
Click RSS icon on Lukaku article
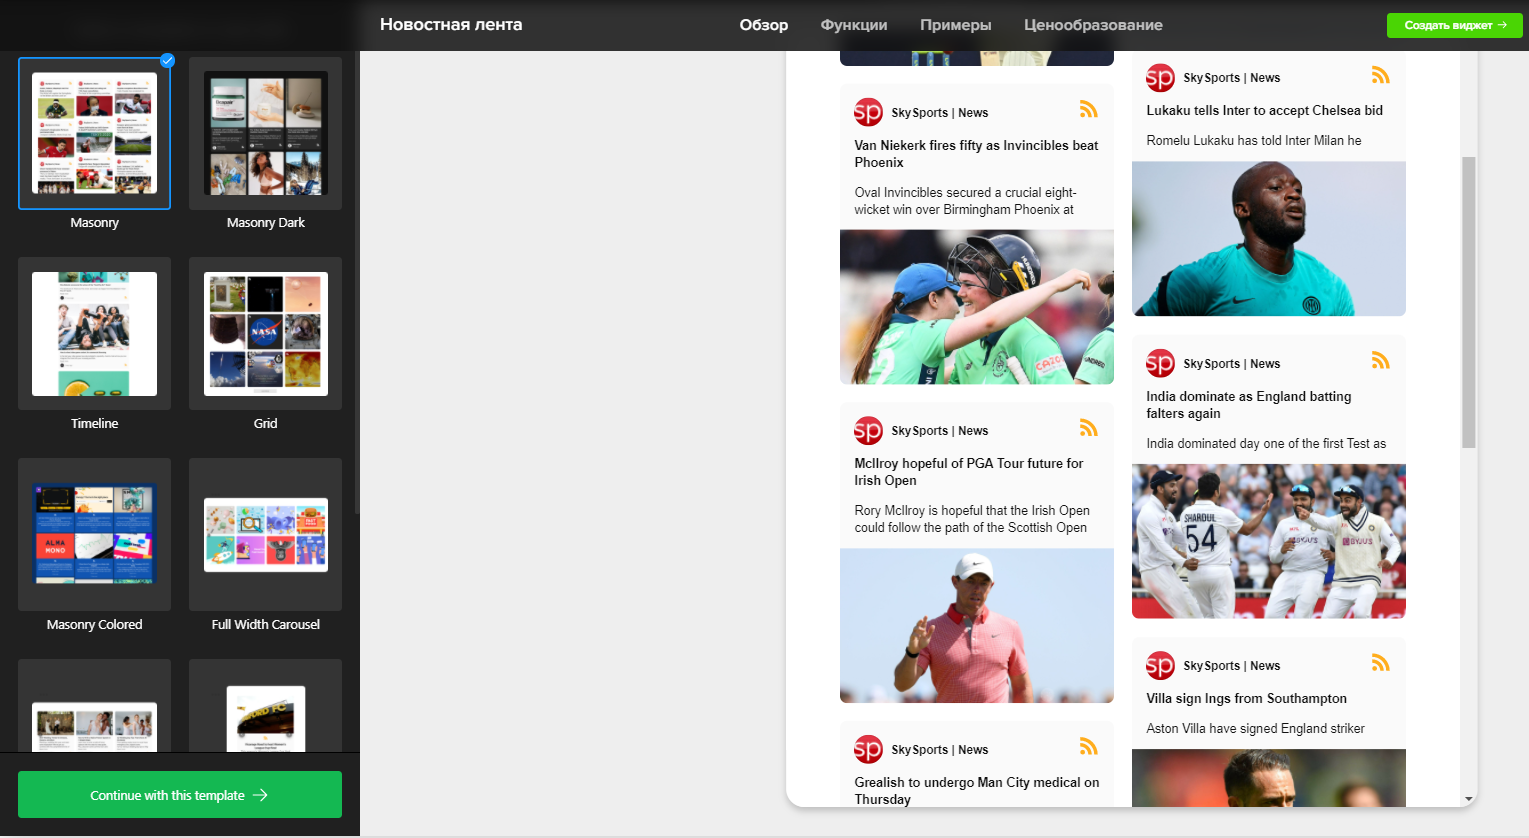pos(1380,75)
